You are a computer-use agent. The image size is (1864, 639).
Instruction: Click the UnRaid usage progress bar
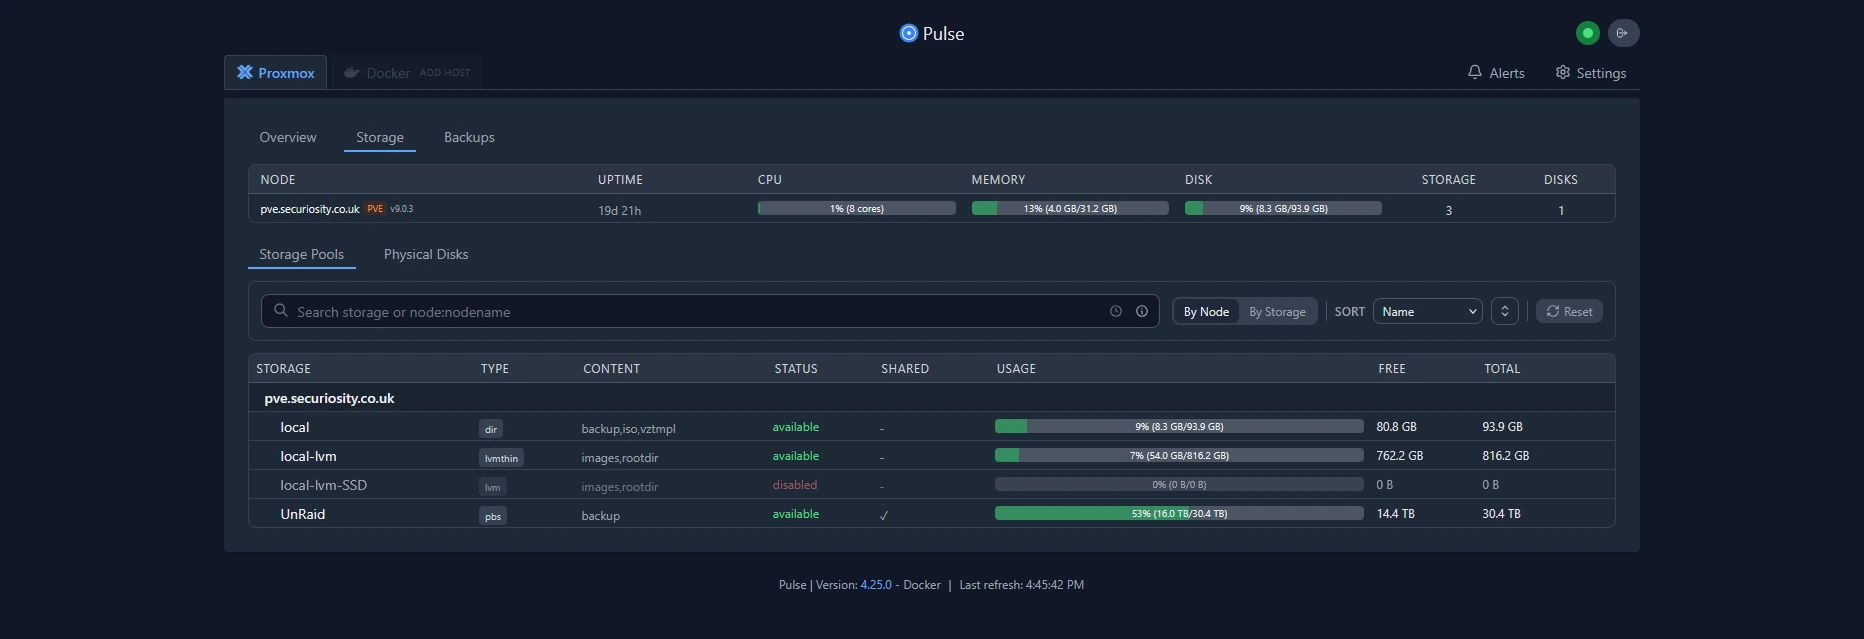pyautogui.click(x=1178, y=514)
